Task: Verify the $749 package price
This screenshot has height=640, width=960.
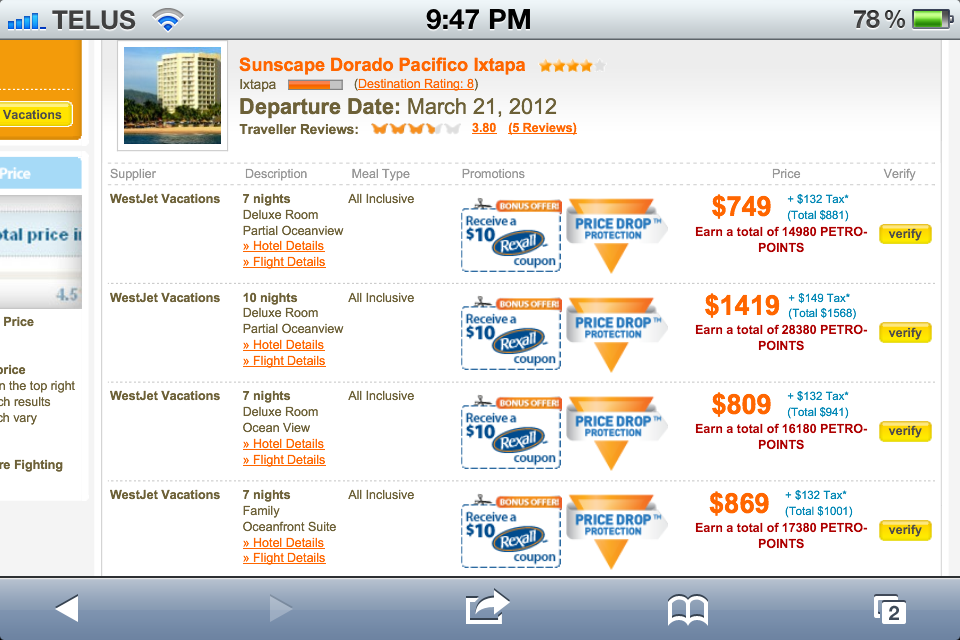Action: 905,234
